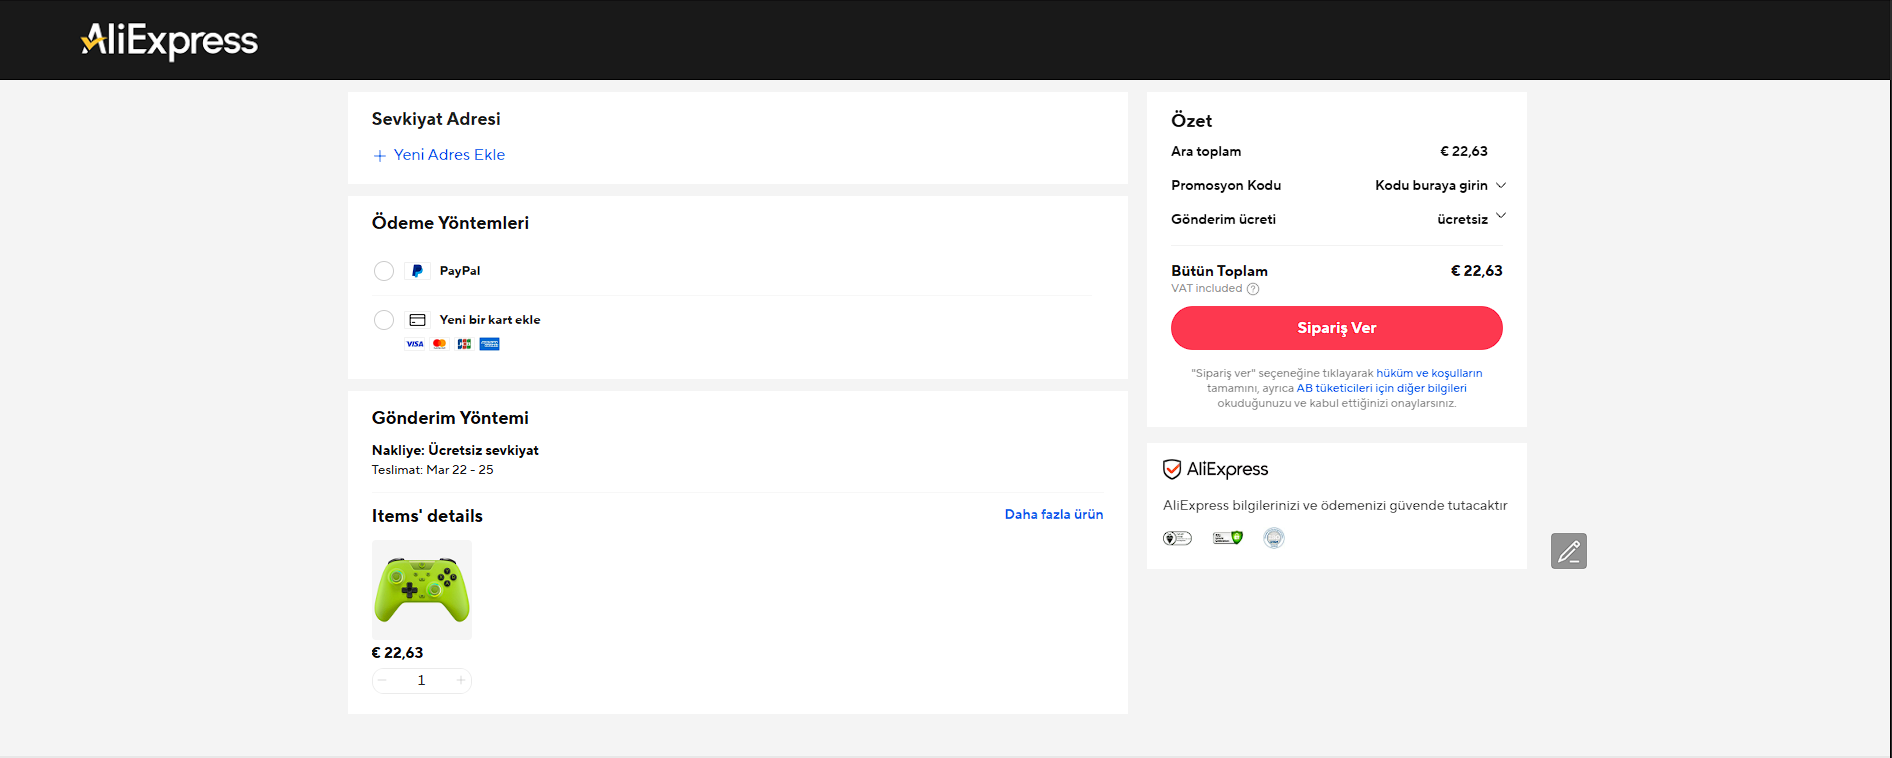This screenshot has height=758, width=1892.
Task: Expand the Gönderim ücreti chevron
Action: point(1500,216)
